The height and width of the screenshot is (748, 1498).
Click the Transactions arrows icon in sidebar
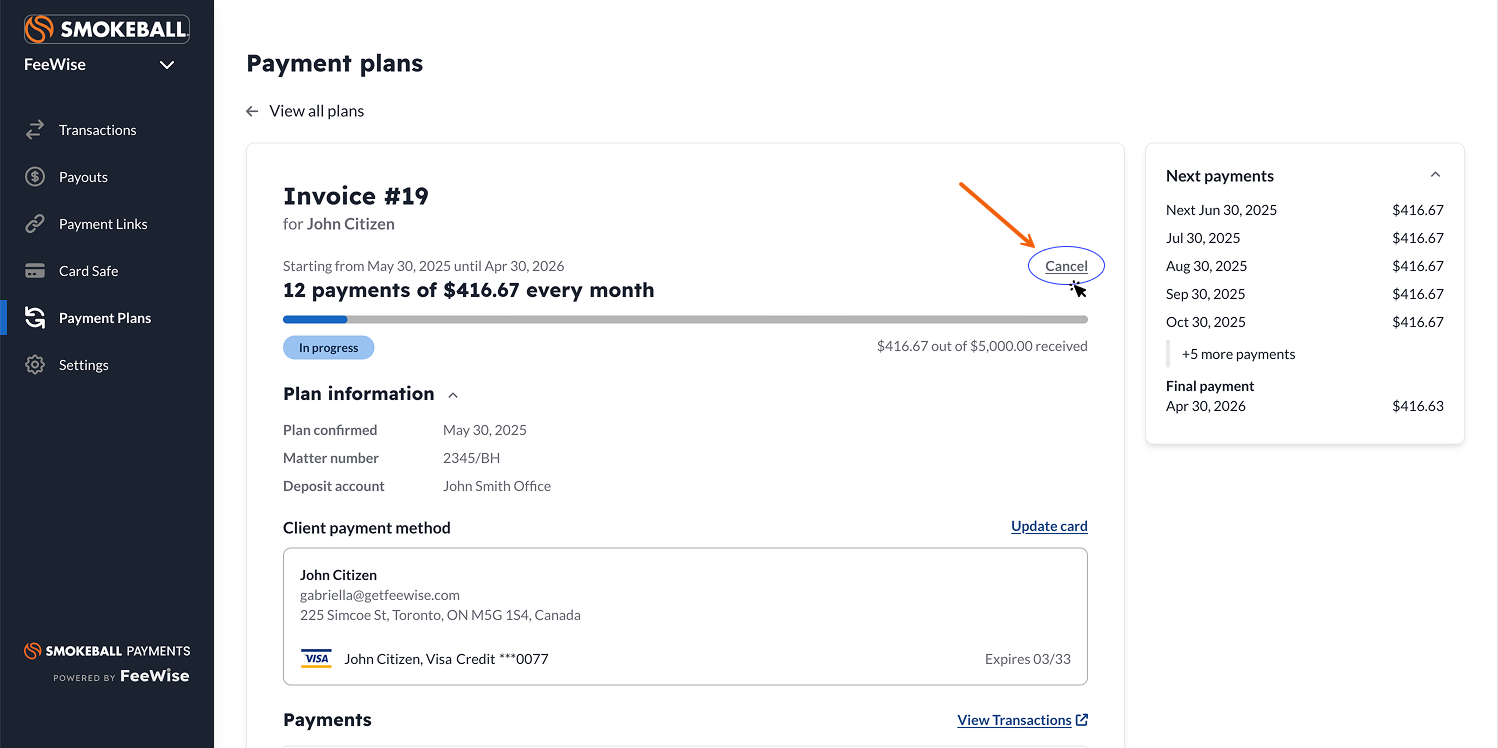[x=35, y=130]
